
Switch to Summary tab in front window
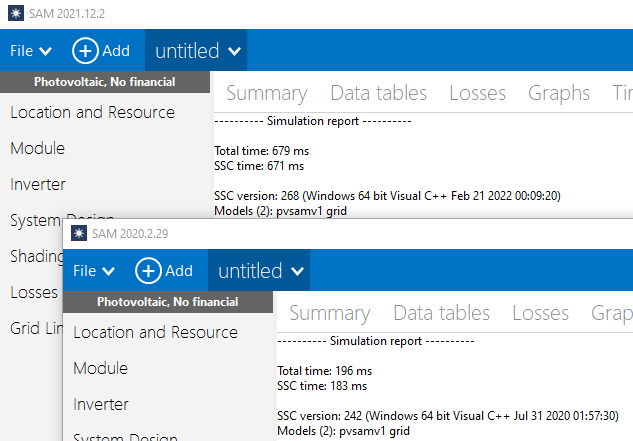(328, 313)
